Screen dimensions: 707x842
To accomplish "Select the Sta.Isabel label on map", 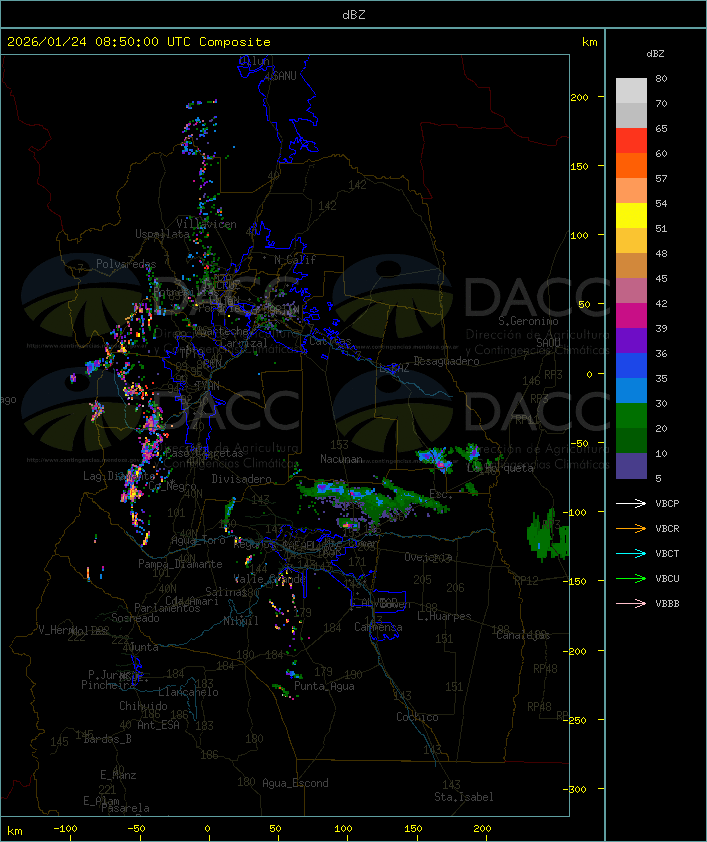I will point(463,797).
